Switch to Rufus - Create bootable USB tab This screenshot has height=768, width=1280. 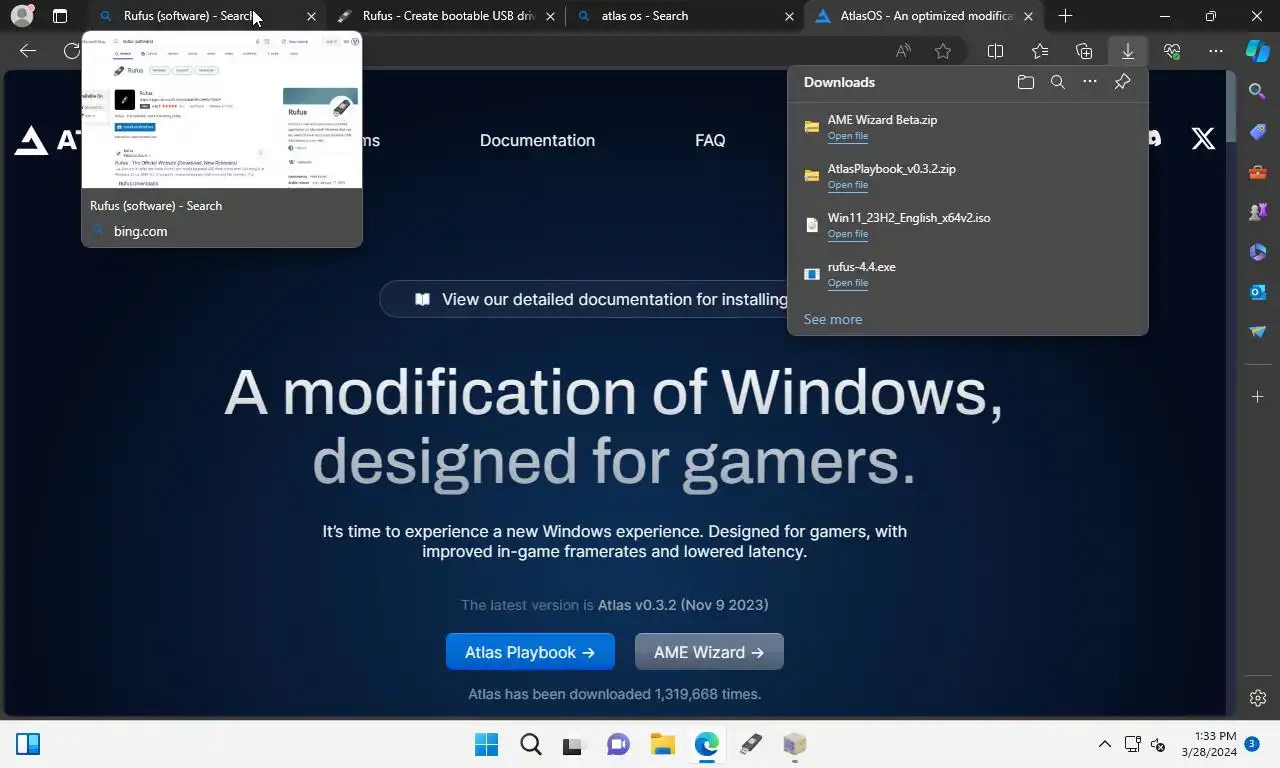(448, 16)
